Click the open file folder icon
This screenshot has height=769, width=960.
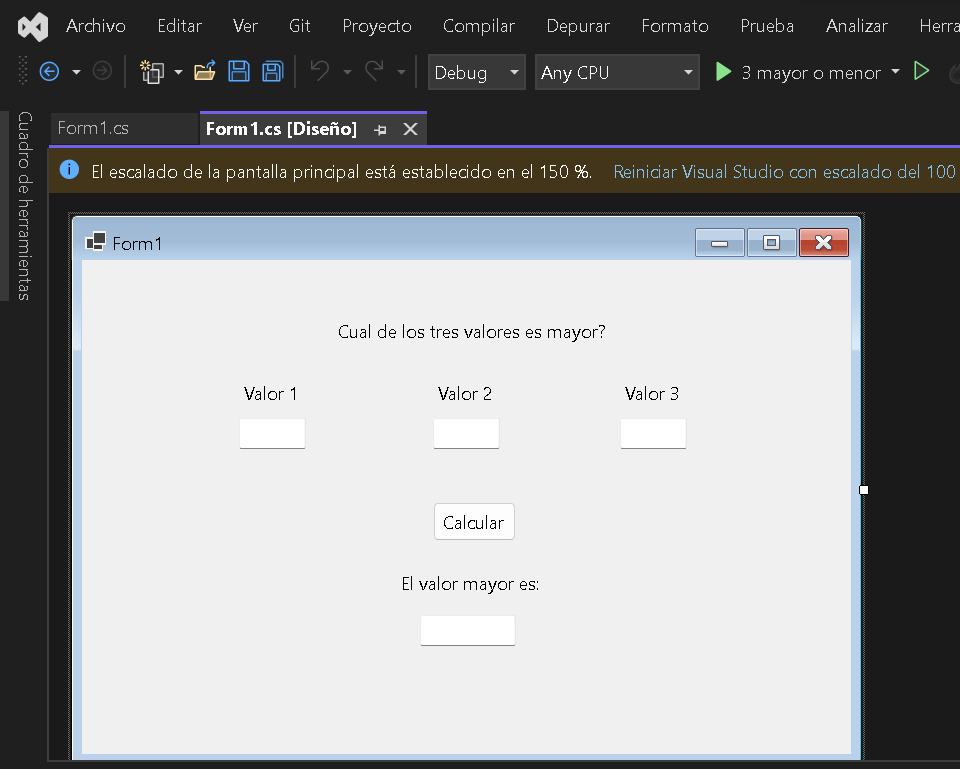[x=205, y=72]
